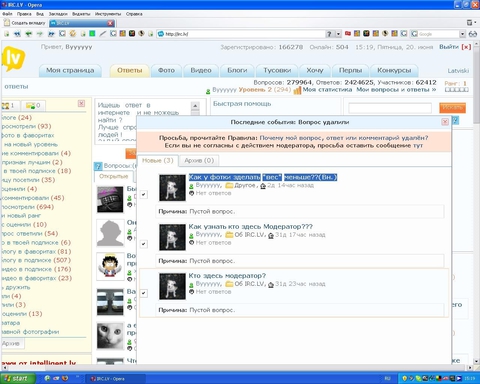Click the bar chart icon beside Моя статистика

[297, 90]
